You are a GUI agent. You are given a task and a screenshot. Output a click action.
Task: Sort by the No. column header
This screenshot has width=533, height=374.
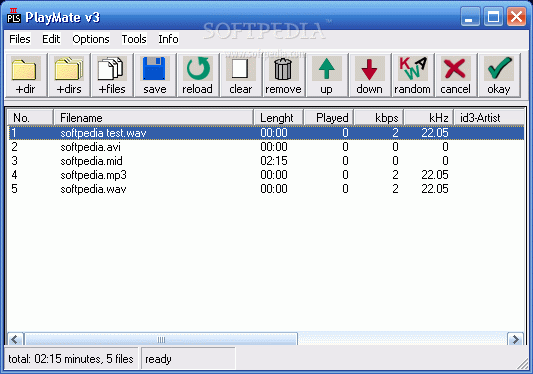click(30, 118)
